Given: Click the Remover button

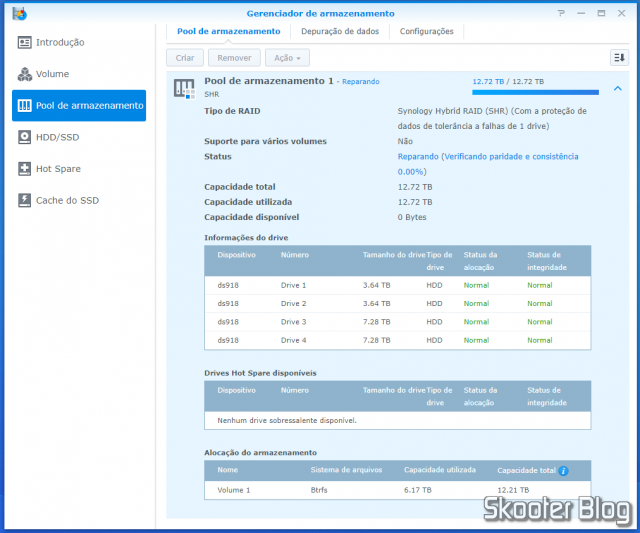Looking at the screenshot, I should point(234,58).
